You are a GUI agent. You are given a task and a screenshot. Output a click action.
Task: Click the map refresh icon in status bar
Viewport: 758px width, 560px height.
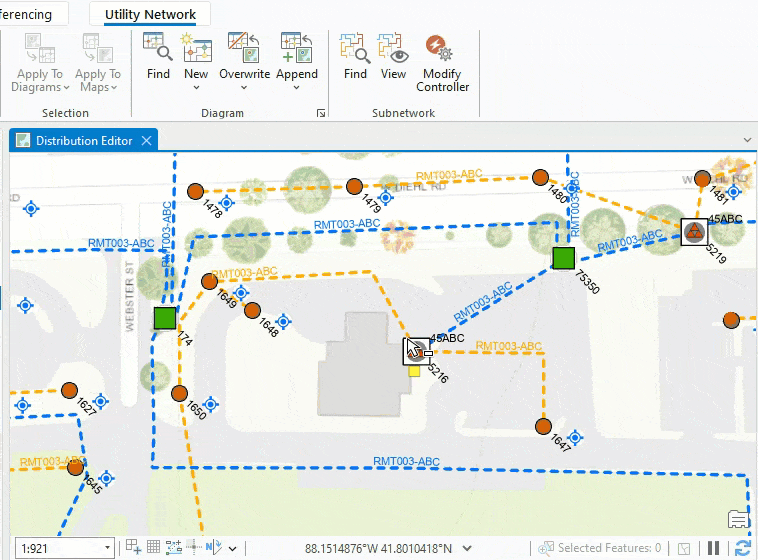point(743,548)
